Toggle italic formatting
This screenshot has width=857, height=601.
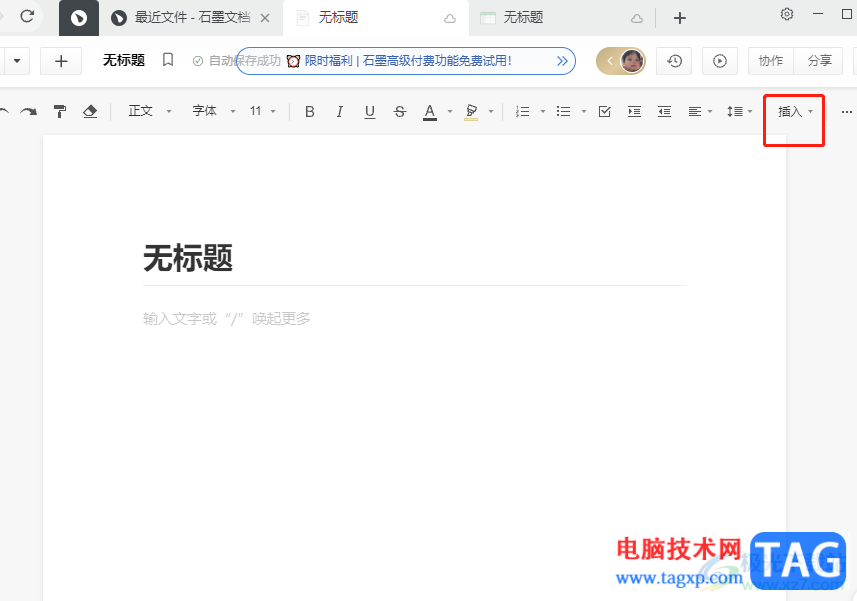tap(339, 111)
